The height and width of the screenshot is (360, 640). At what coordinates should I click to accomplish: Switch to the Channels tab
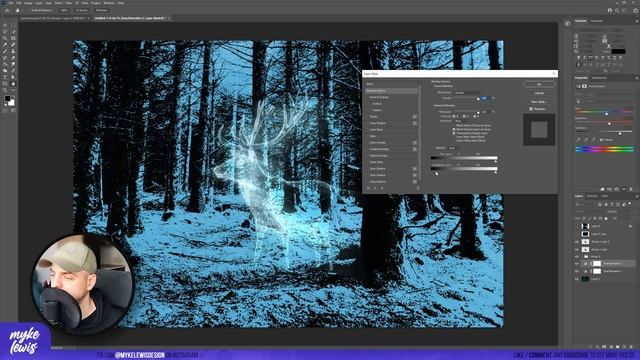point(592,196)
